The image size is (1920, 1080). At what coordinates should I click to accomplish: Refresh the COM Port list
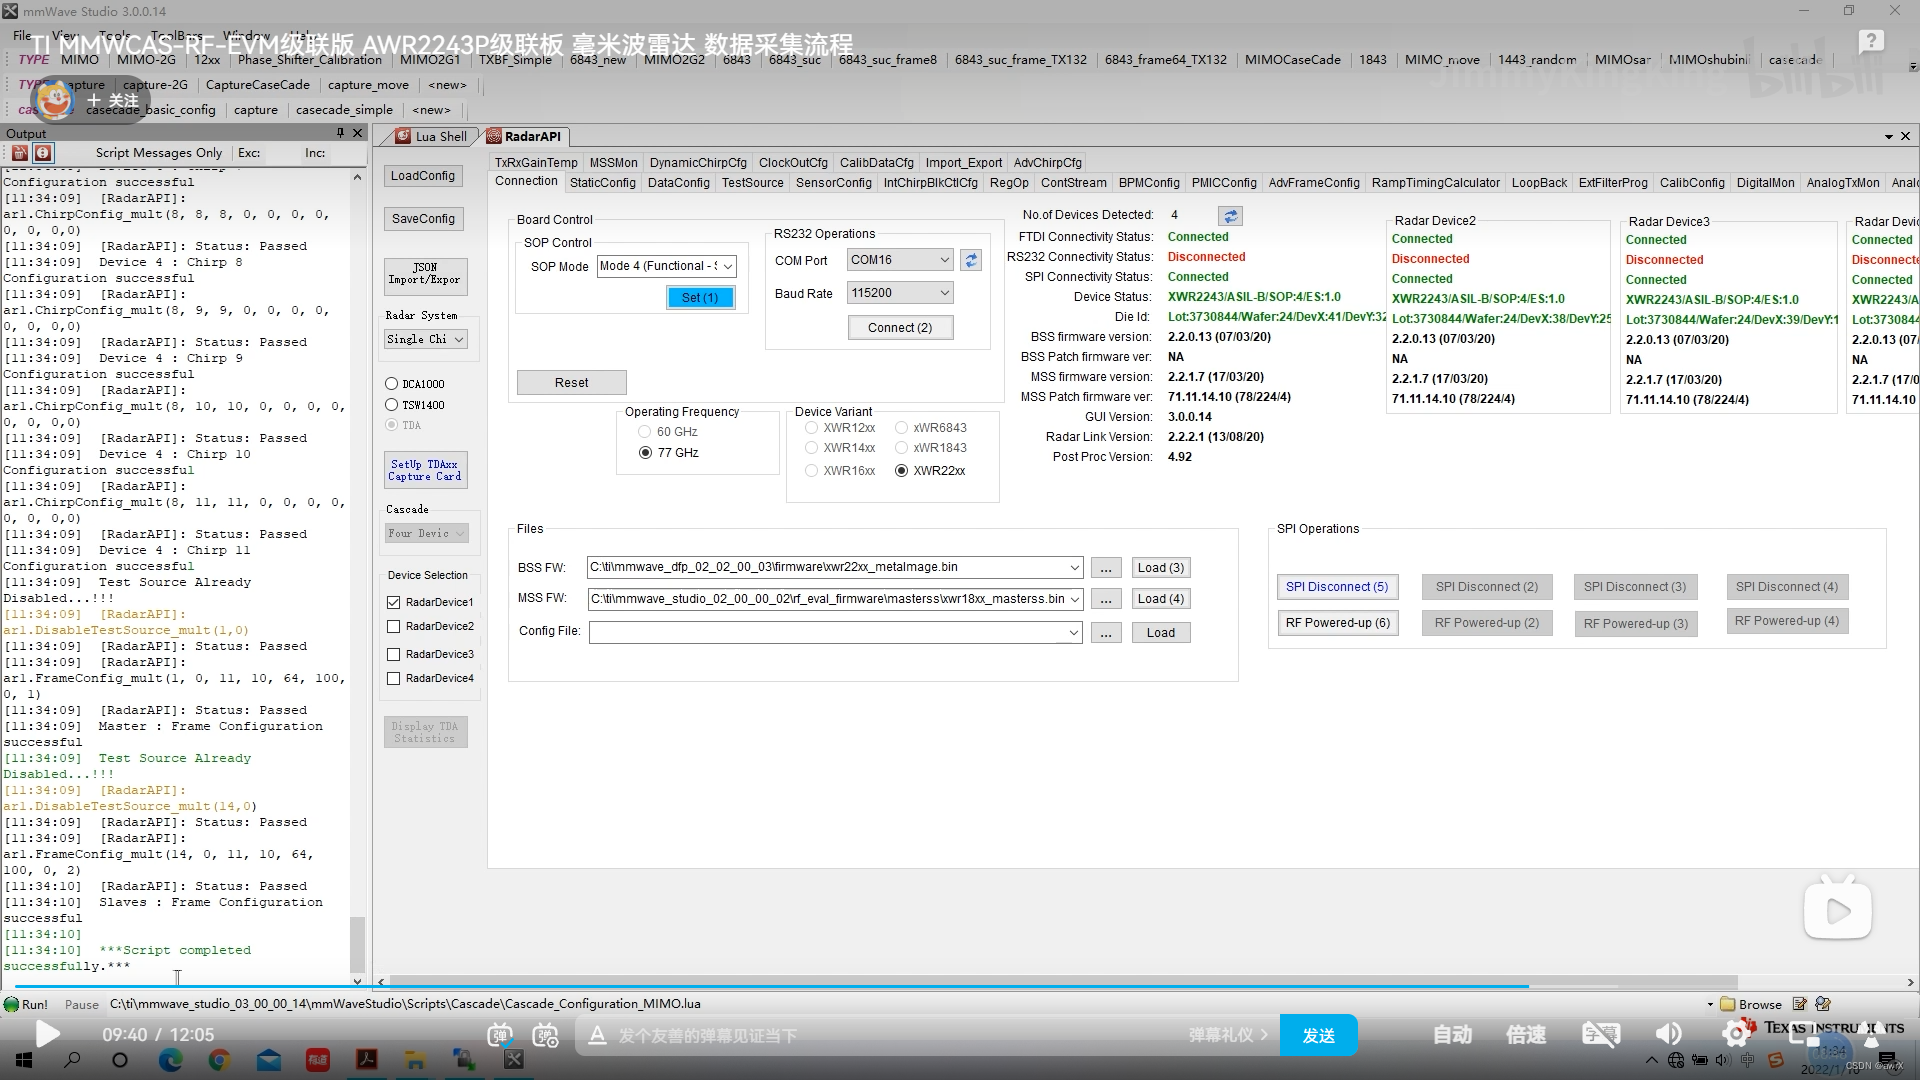(970, 260)
